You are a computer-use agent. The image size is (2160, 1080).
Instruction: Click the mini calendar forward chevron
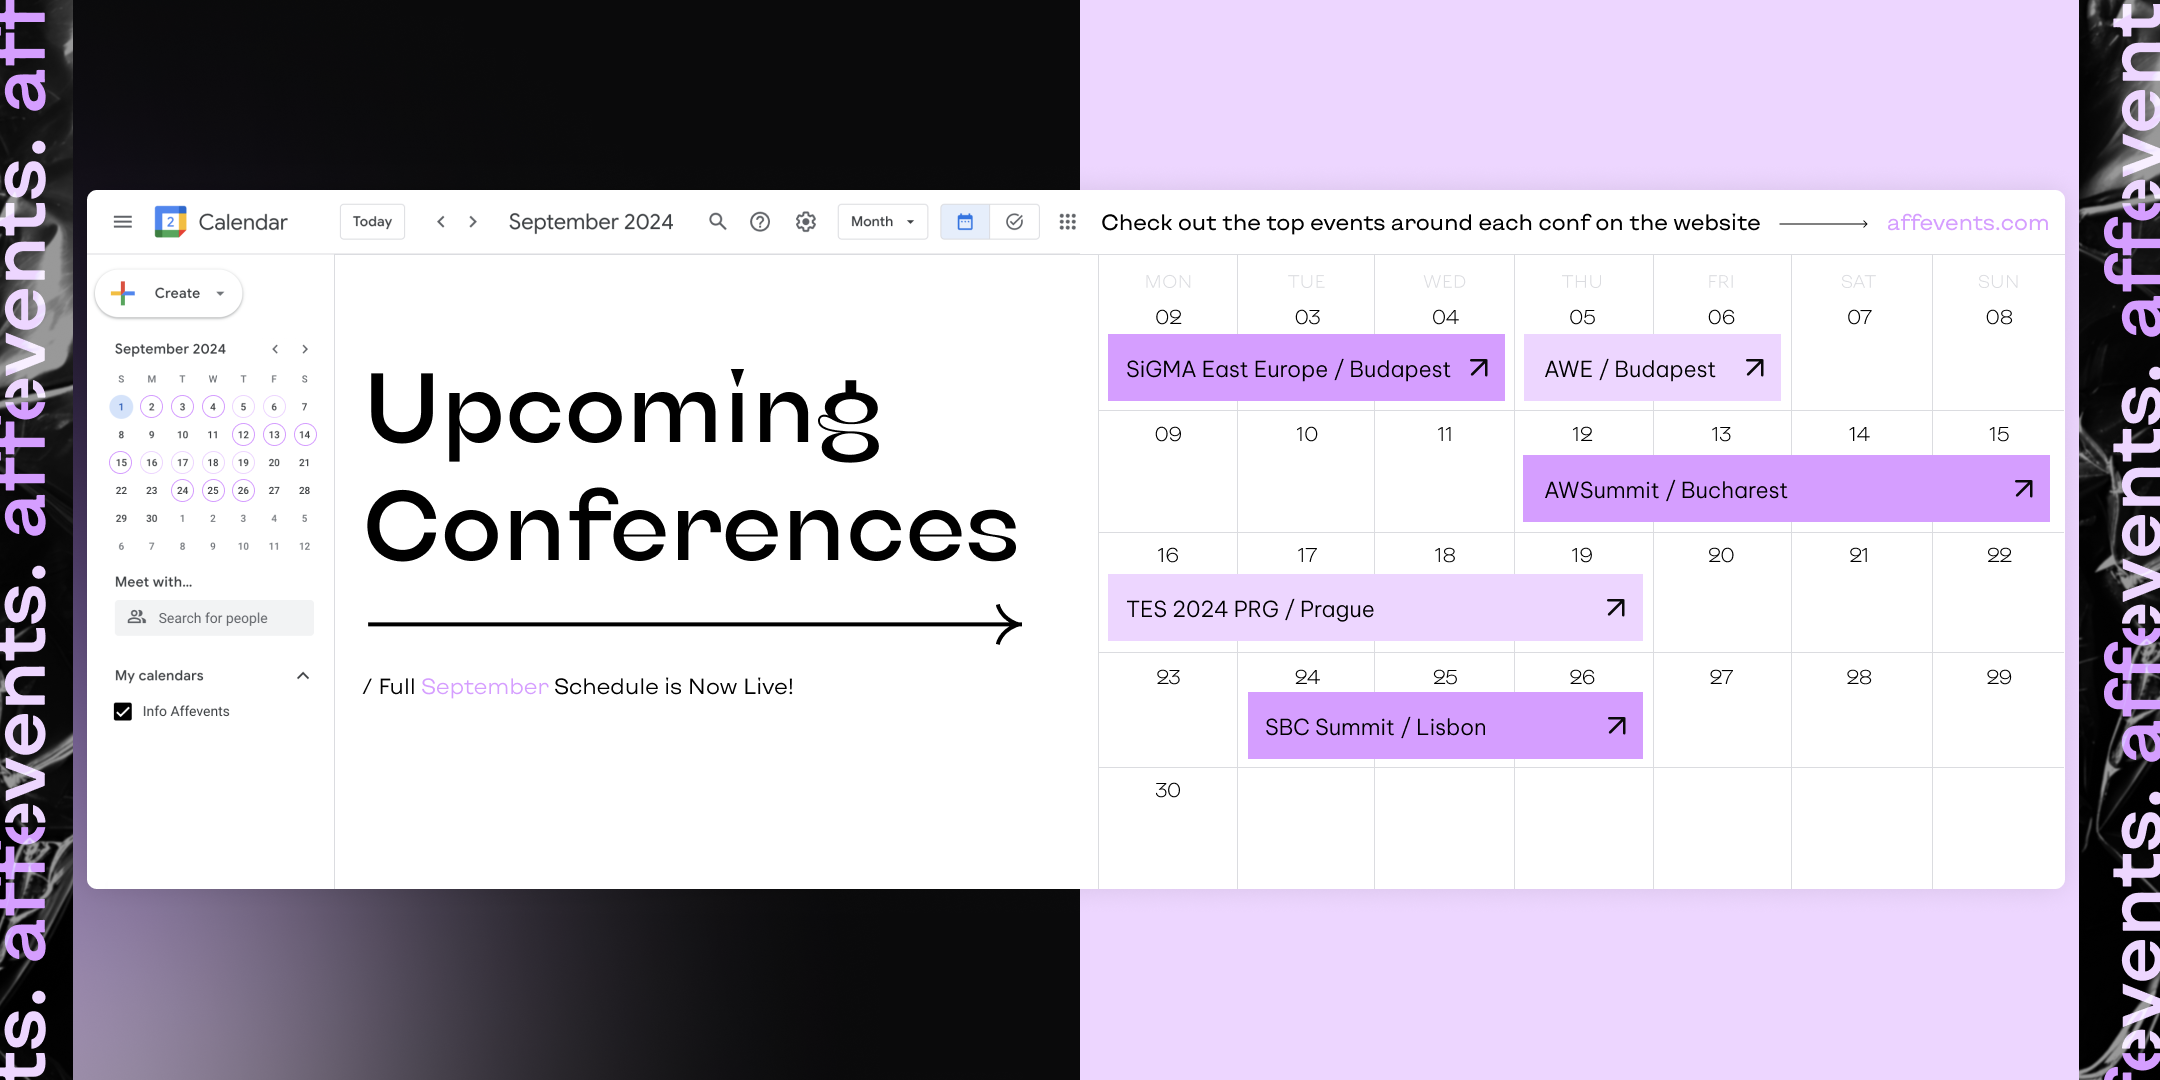pyautogui.click(x=306, y=347)
